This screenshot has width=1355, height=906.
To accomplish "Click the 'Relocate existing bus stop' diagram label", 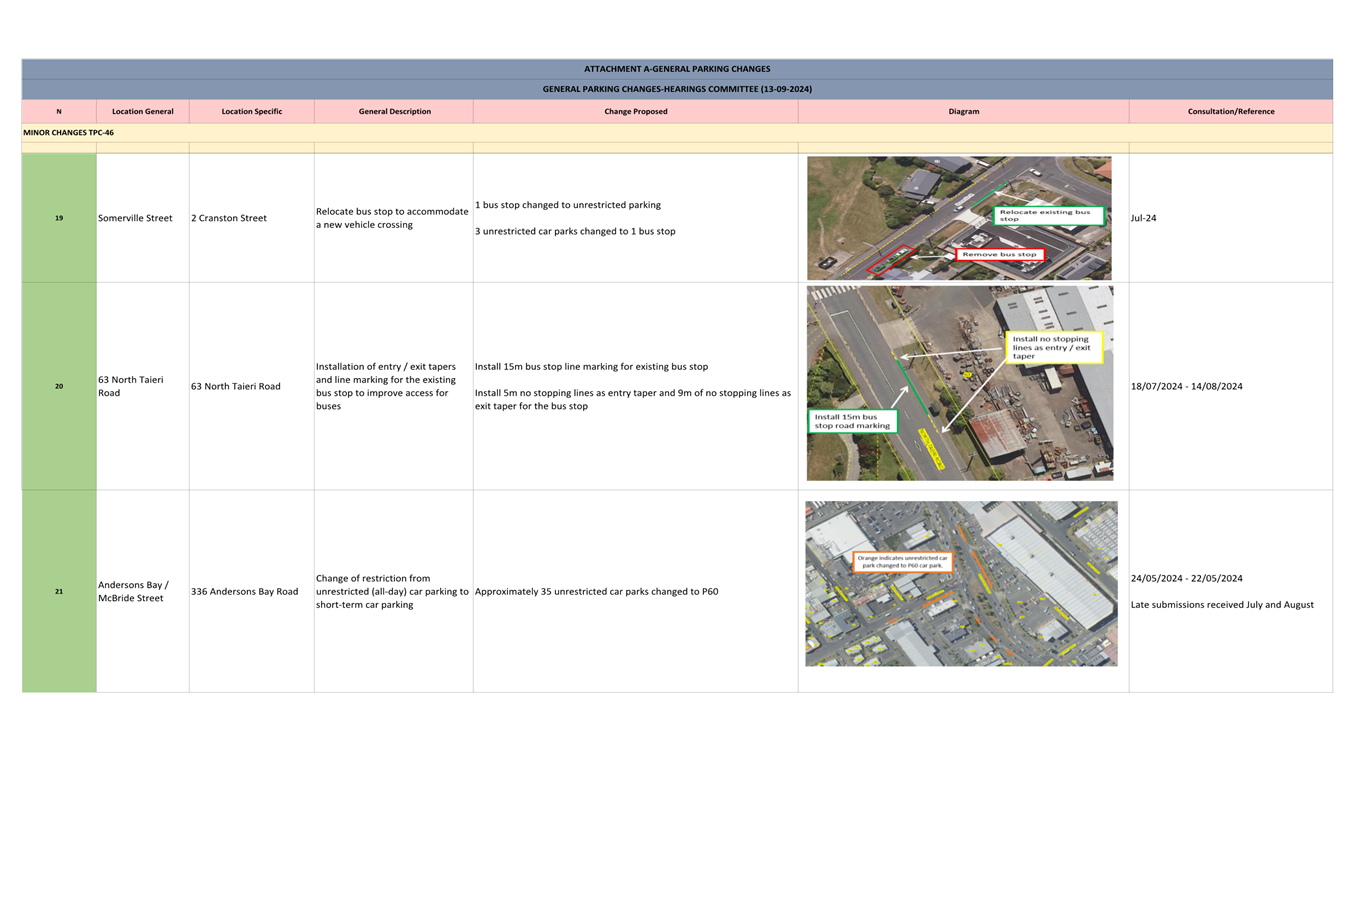I will point(1048,215).
